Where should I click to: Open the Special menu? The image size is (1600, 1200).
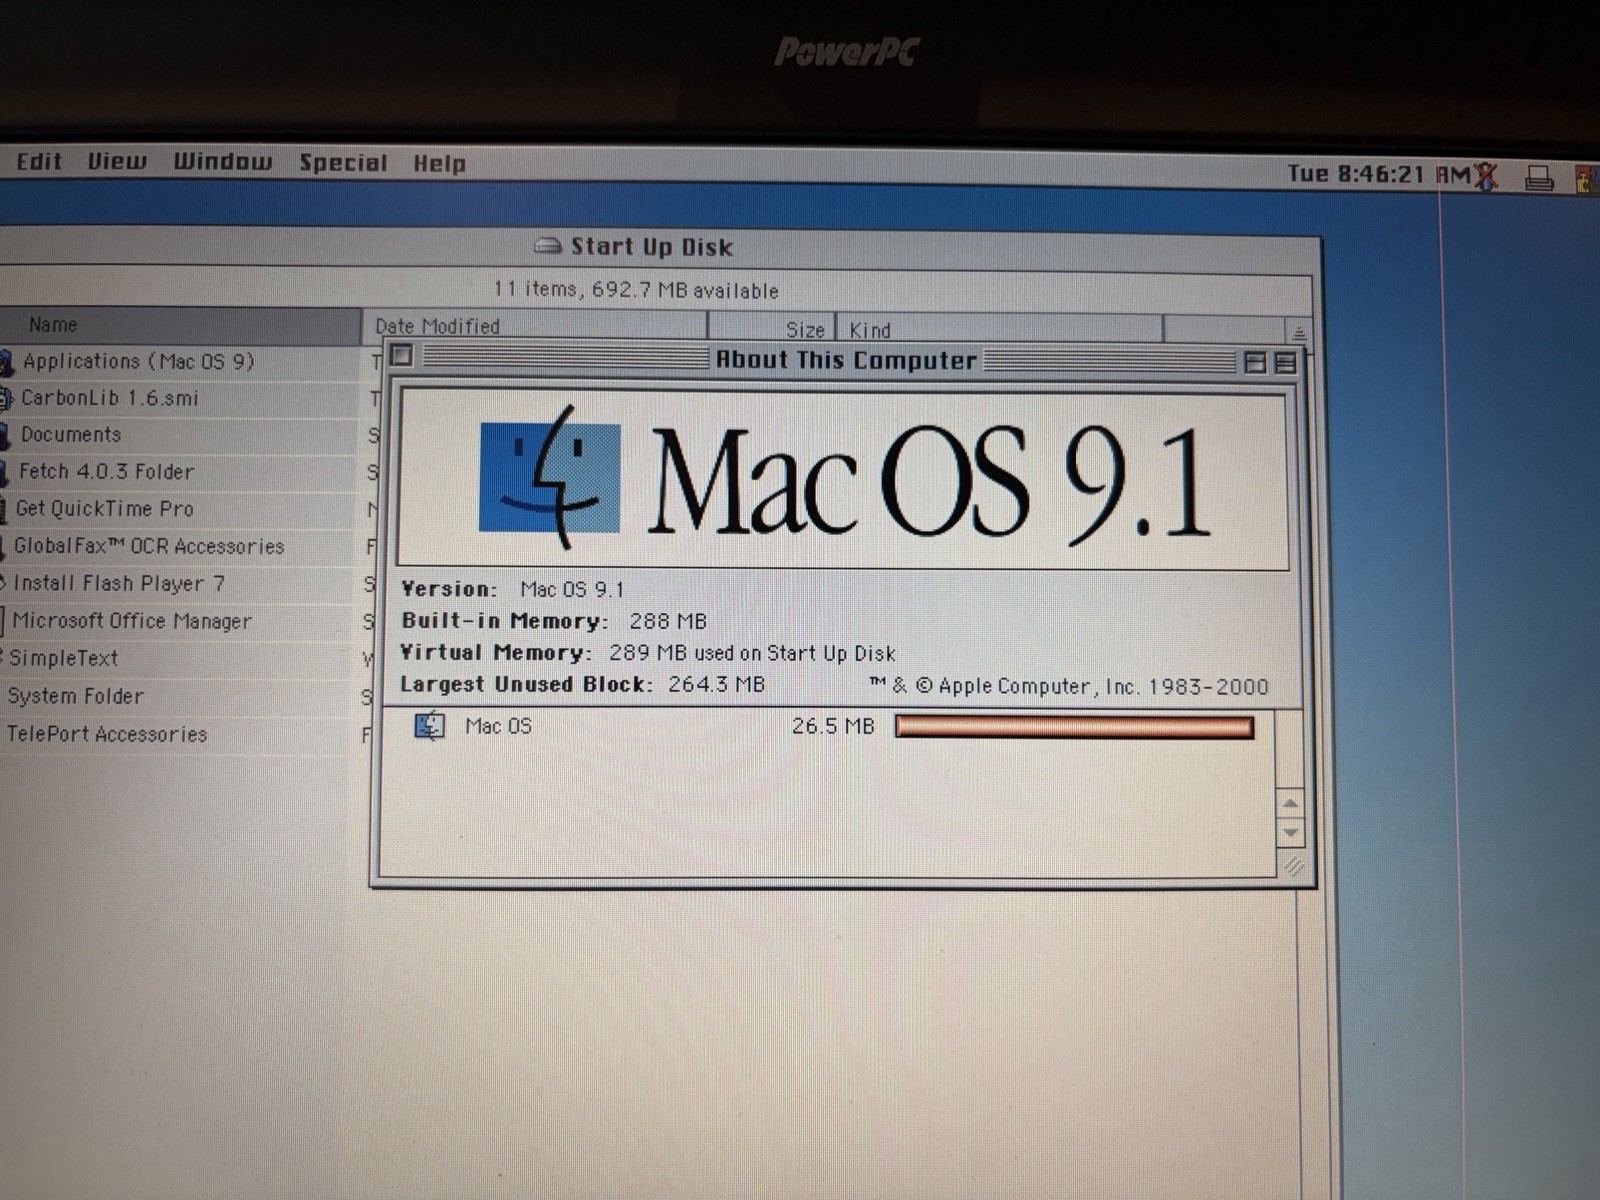tap(343, 163)
